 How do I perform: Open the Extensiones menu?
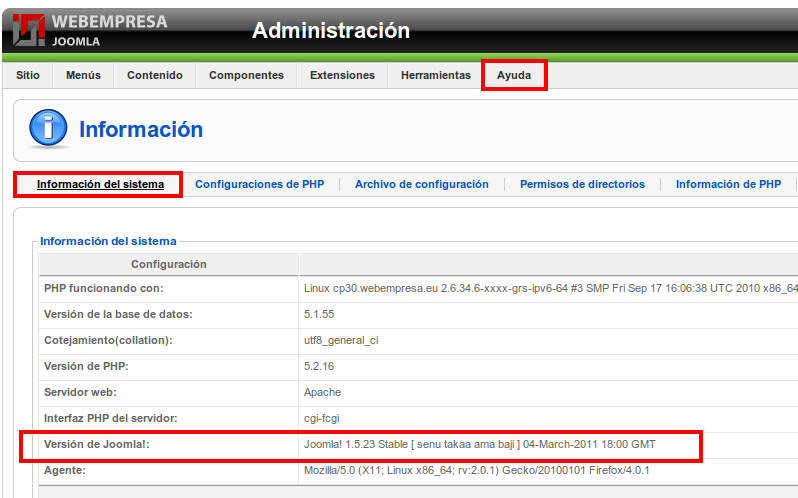(342, 75)
